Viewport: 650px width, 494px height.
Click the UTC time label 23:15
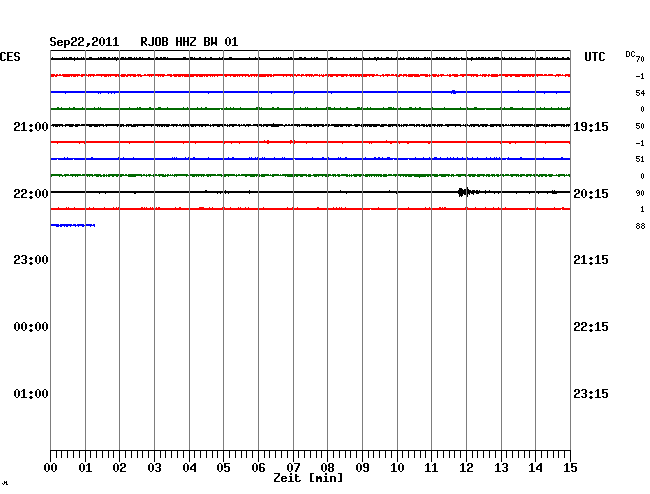pos(591,394)
